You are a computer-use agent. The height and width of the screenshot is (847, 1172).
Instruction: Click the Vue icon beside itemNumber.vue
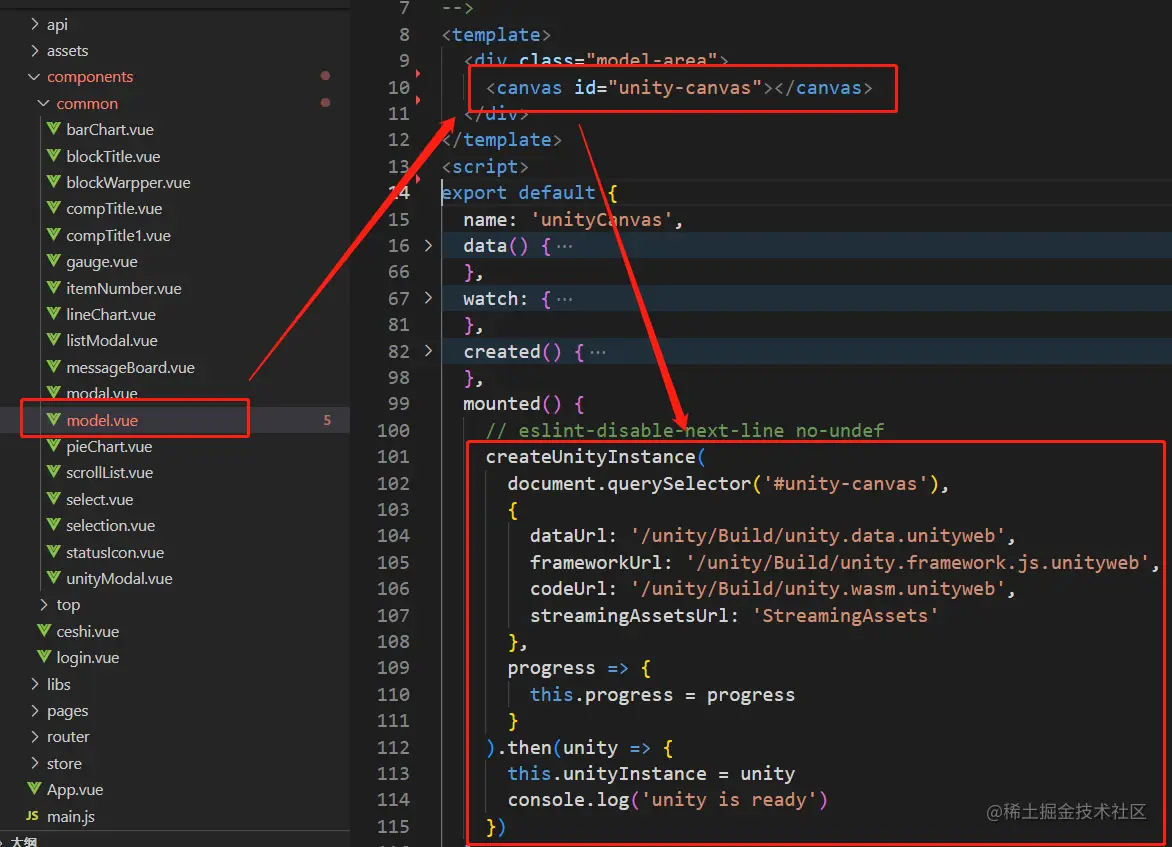coord(54,288)
